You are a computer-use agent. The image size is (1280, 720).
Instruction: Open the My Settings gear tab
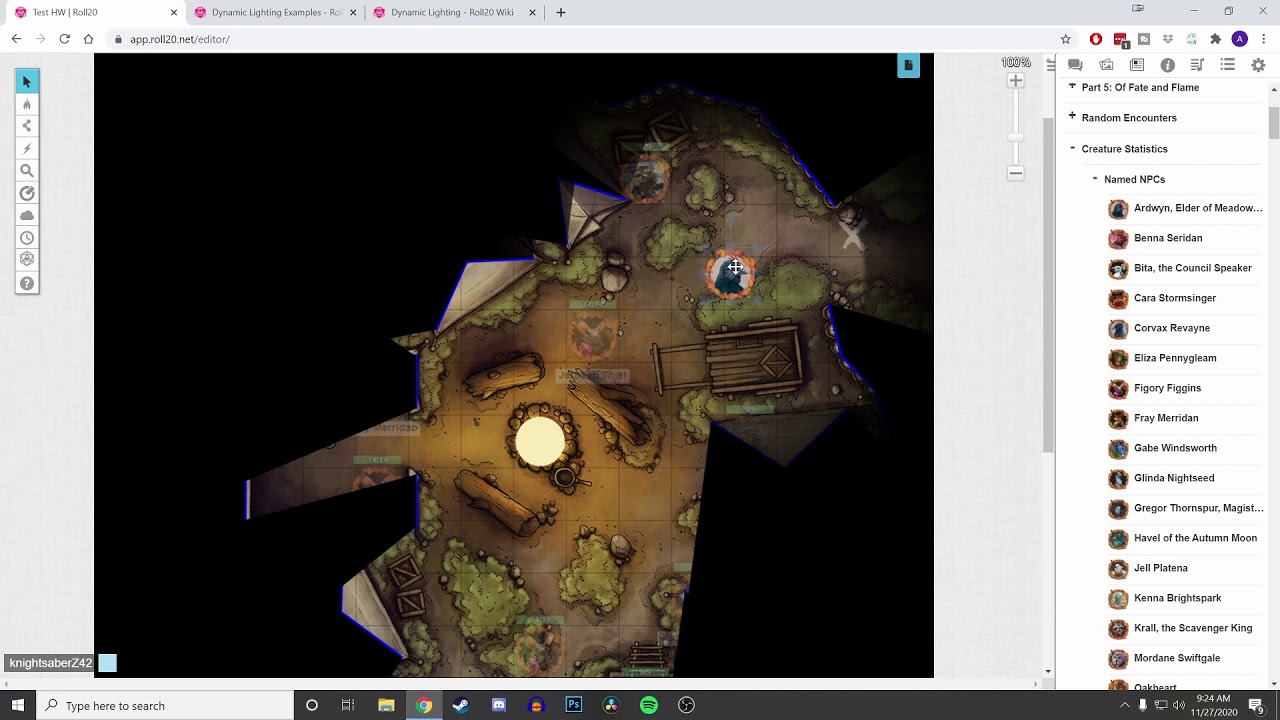[x=1258, y=65]
